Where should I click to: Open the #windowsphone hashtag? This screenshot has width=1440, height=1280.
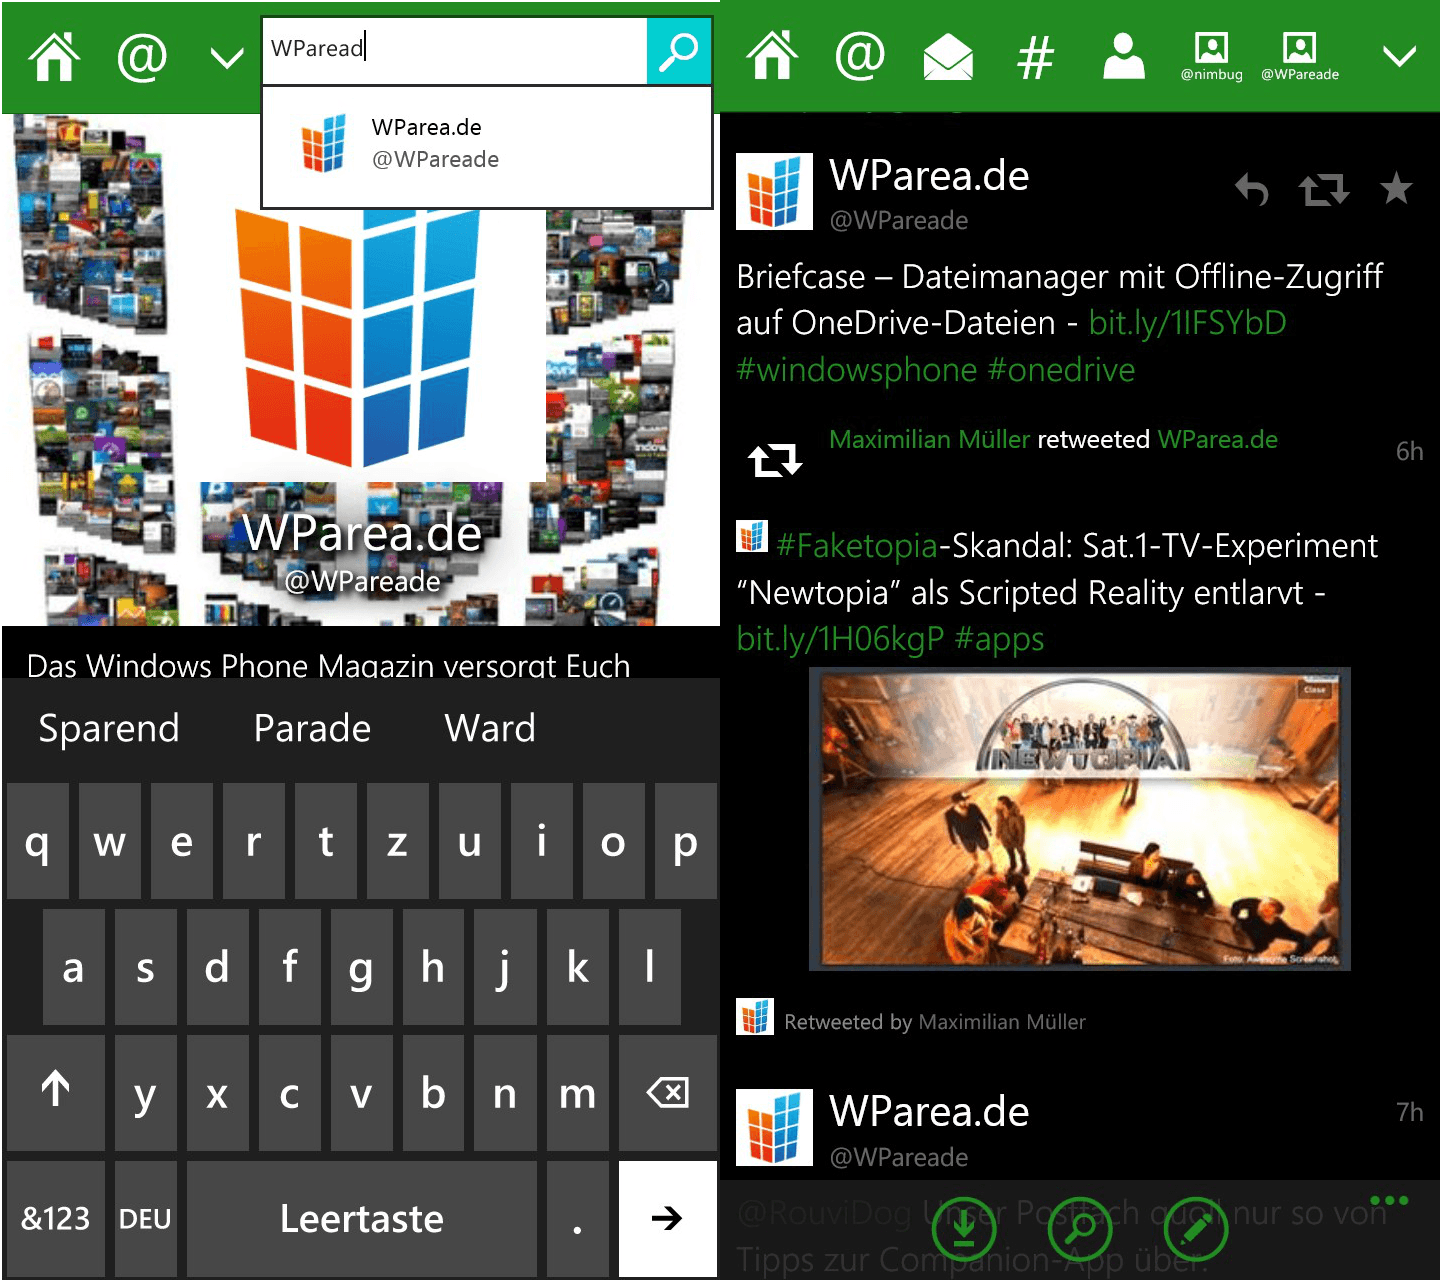pyautogui.click(x=856, y=370)
